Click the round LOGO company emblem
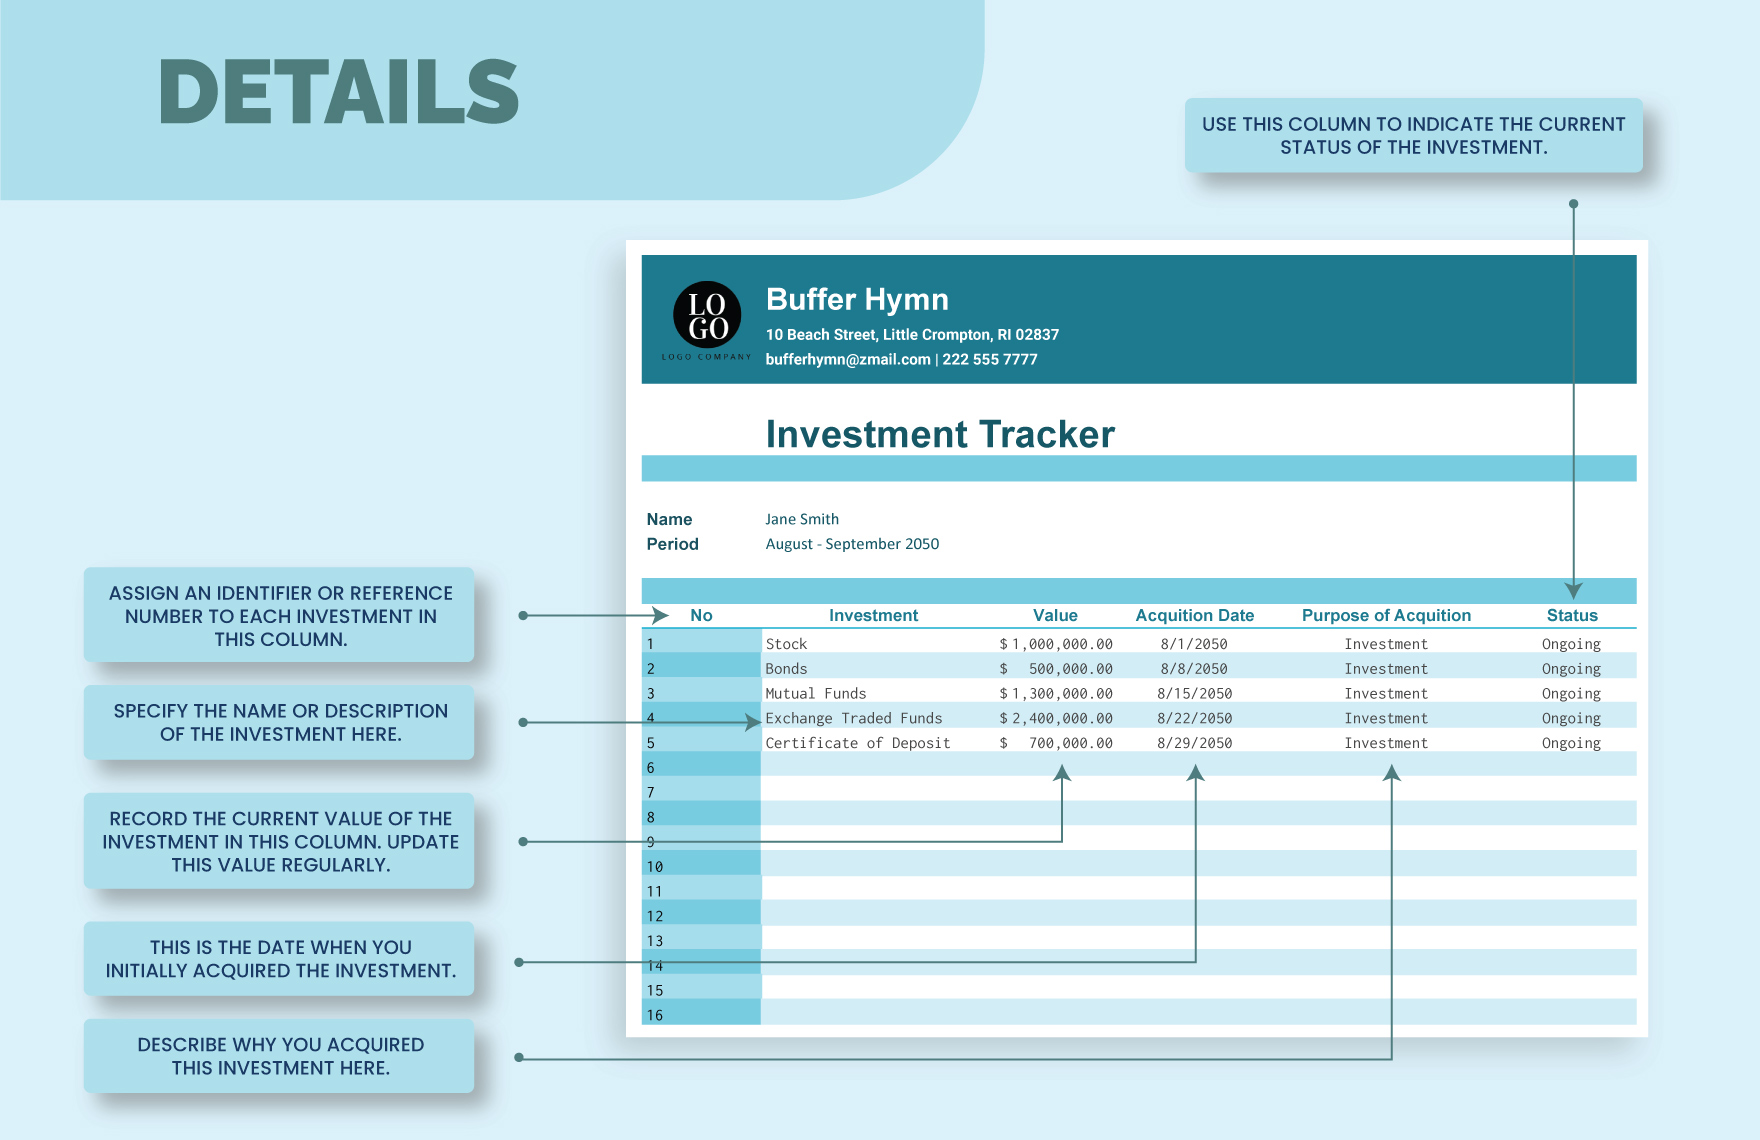The width and height of the screenshot is (1760, 1140). [707, 315]
